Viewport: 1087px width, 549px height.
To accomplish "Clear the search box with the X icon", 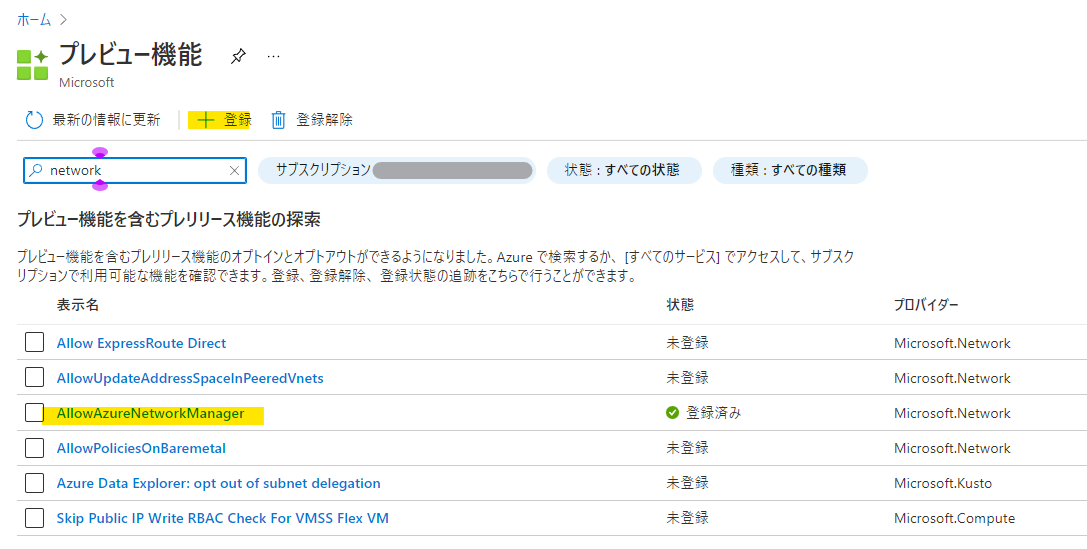I will point(234,171).
